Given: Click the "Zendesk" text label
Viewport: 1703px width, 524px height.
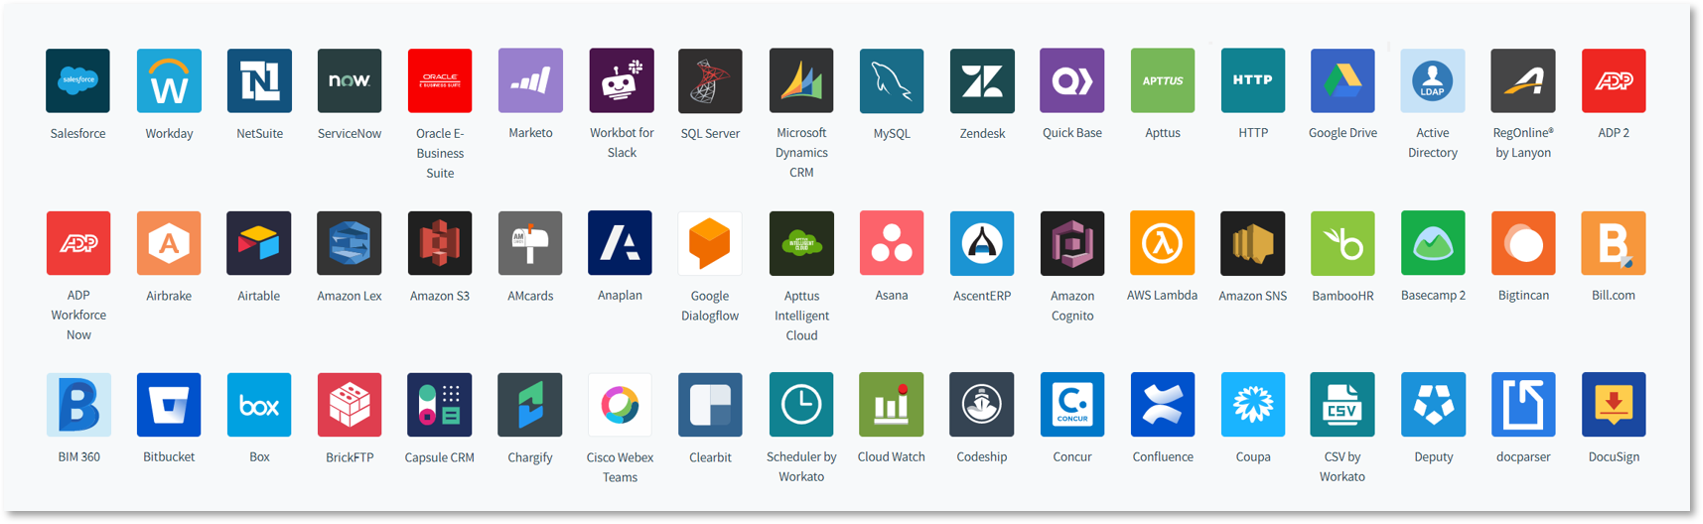Looking at the screenshot, I should click(983, 133).
